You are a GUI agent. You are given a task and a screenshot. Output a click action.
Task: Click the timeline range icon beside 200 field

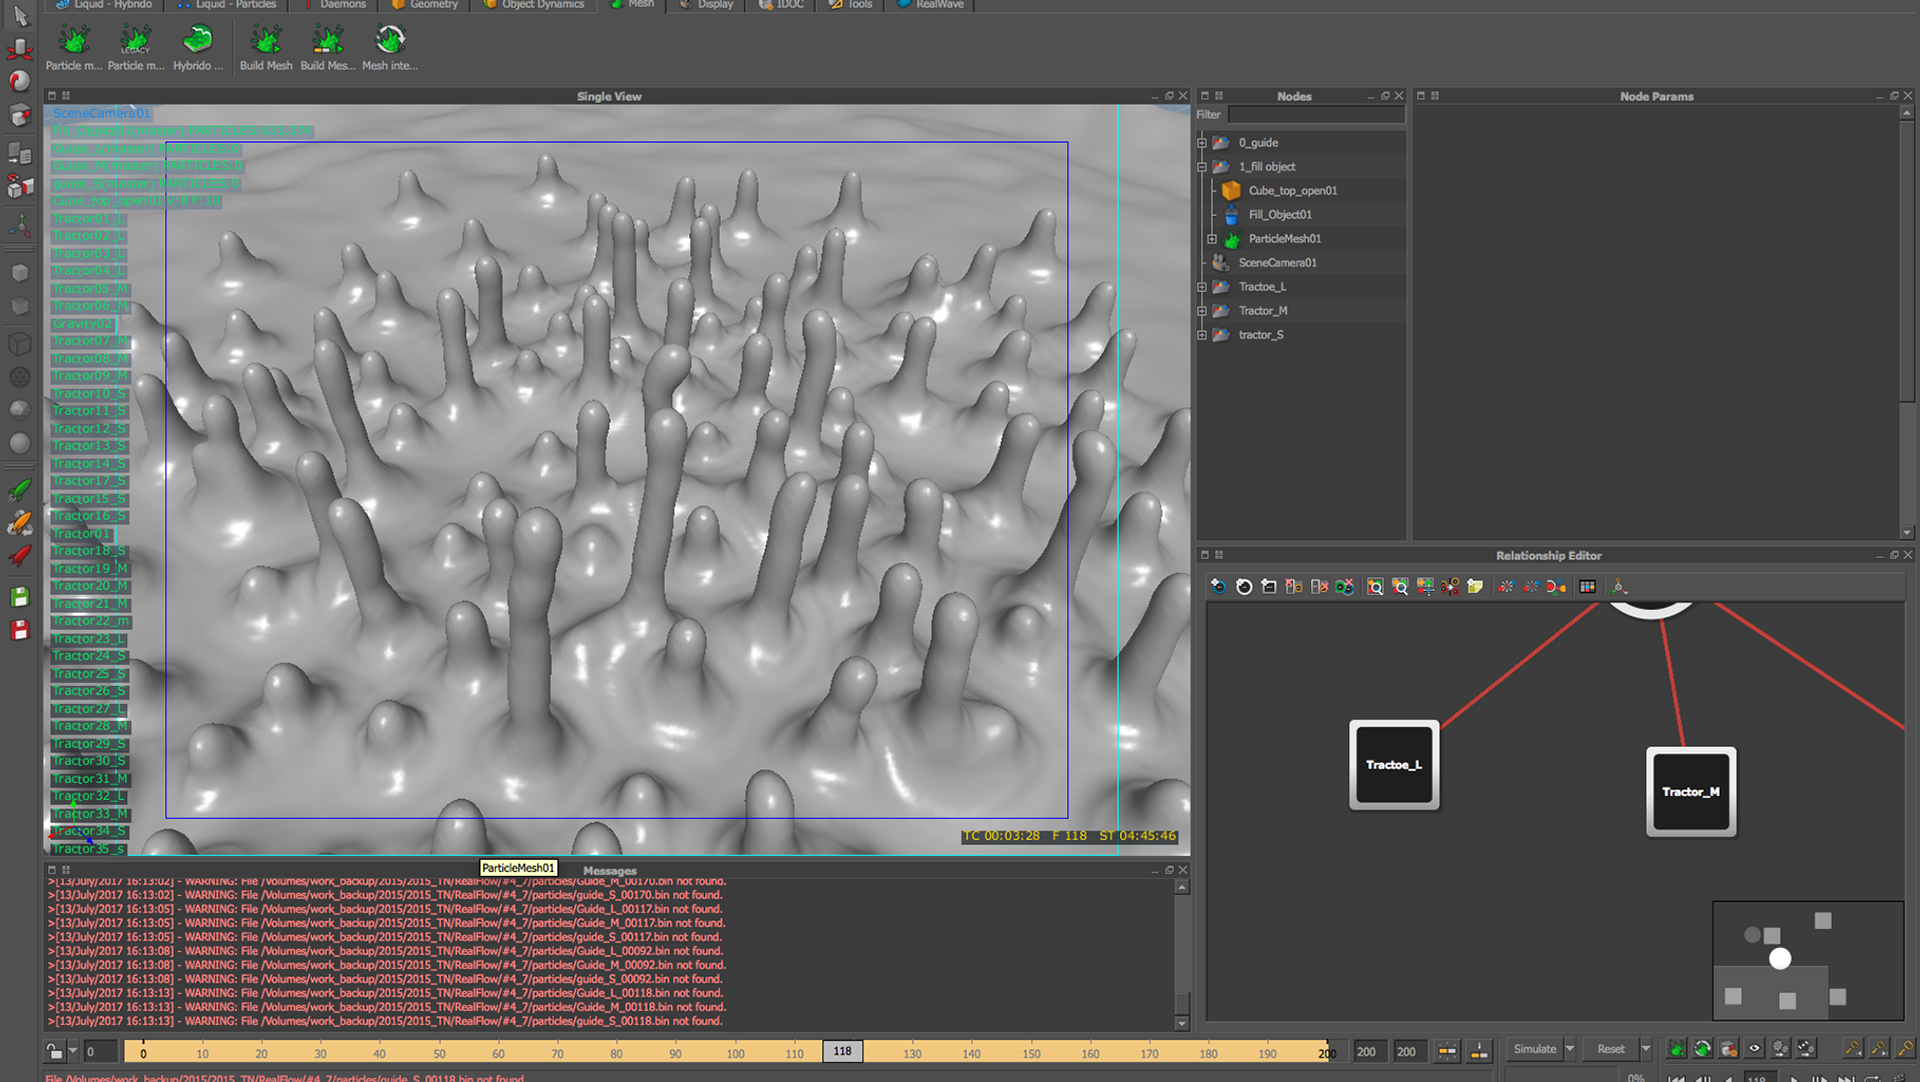1447,1052
